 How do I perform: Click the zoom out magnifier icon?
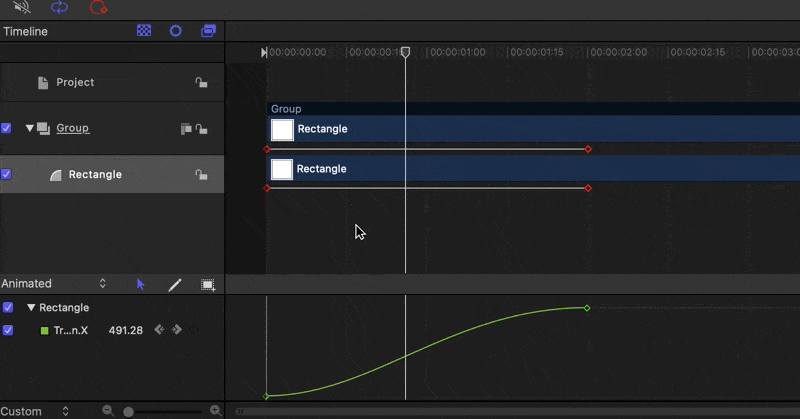[x=108, y=410]
